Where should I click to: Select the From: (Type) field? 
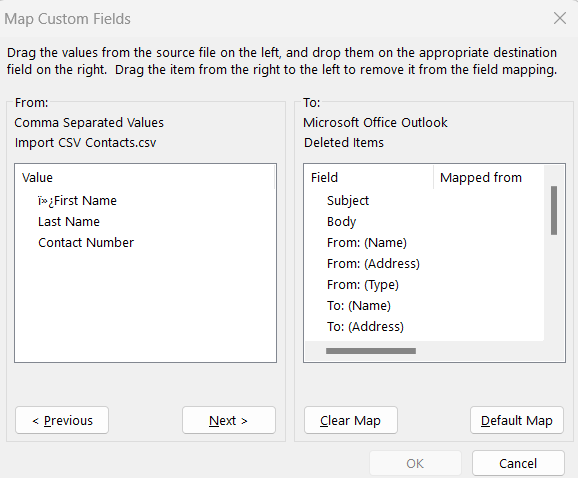pyautogui.click(x=363, y=285)
